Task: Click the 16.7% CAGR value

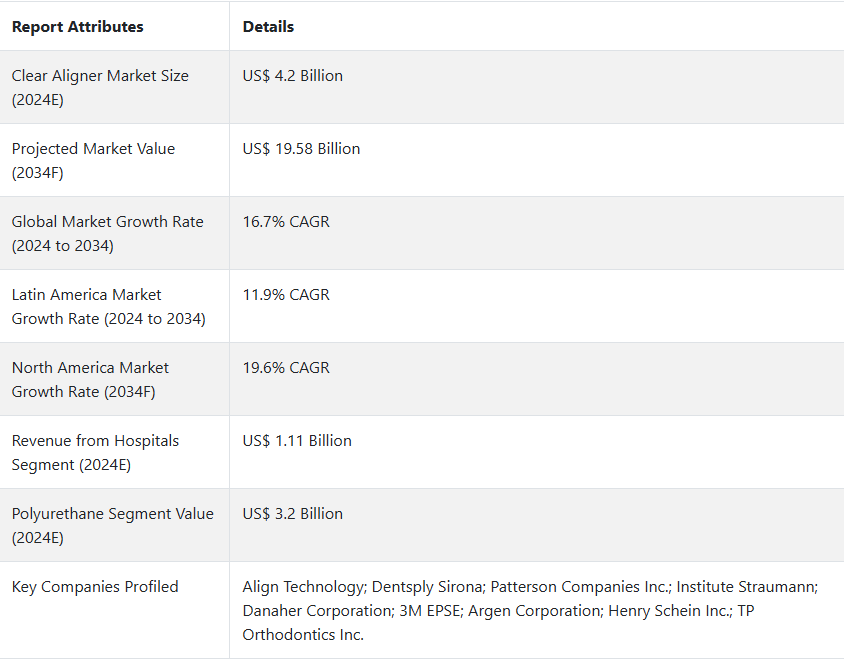Action: pyautogui.click(x=286, y=222)
